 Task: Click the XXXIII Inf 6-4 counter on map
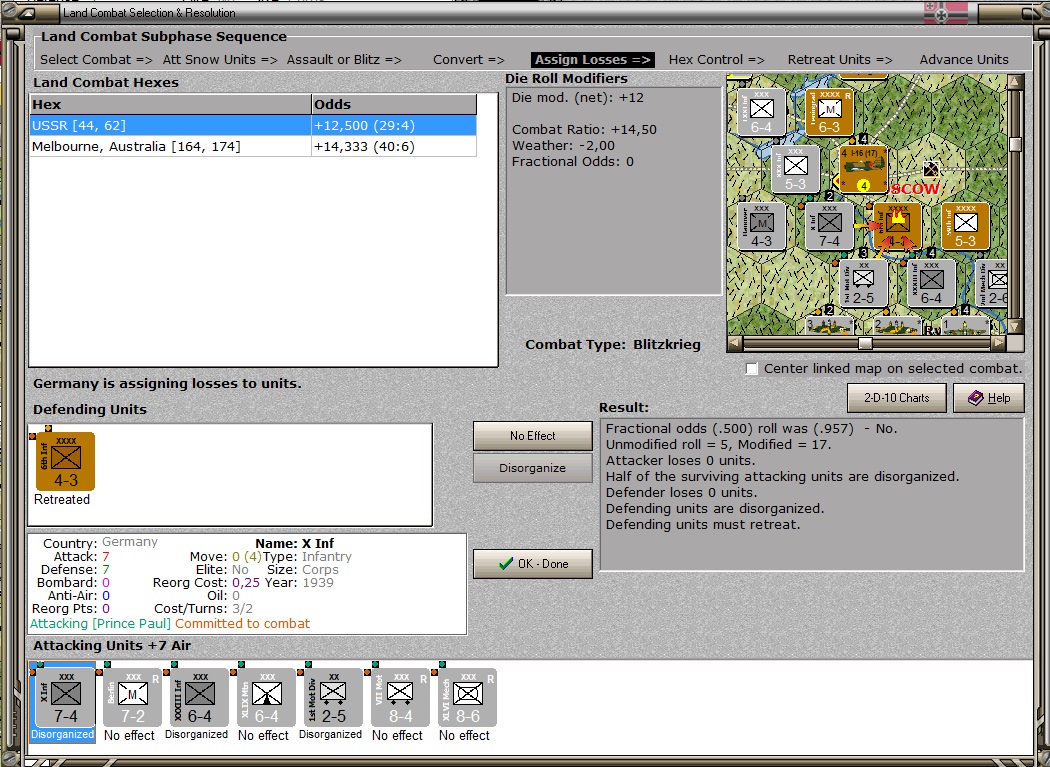coord(931,284)
